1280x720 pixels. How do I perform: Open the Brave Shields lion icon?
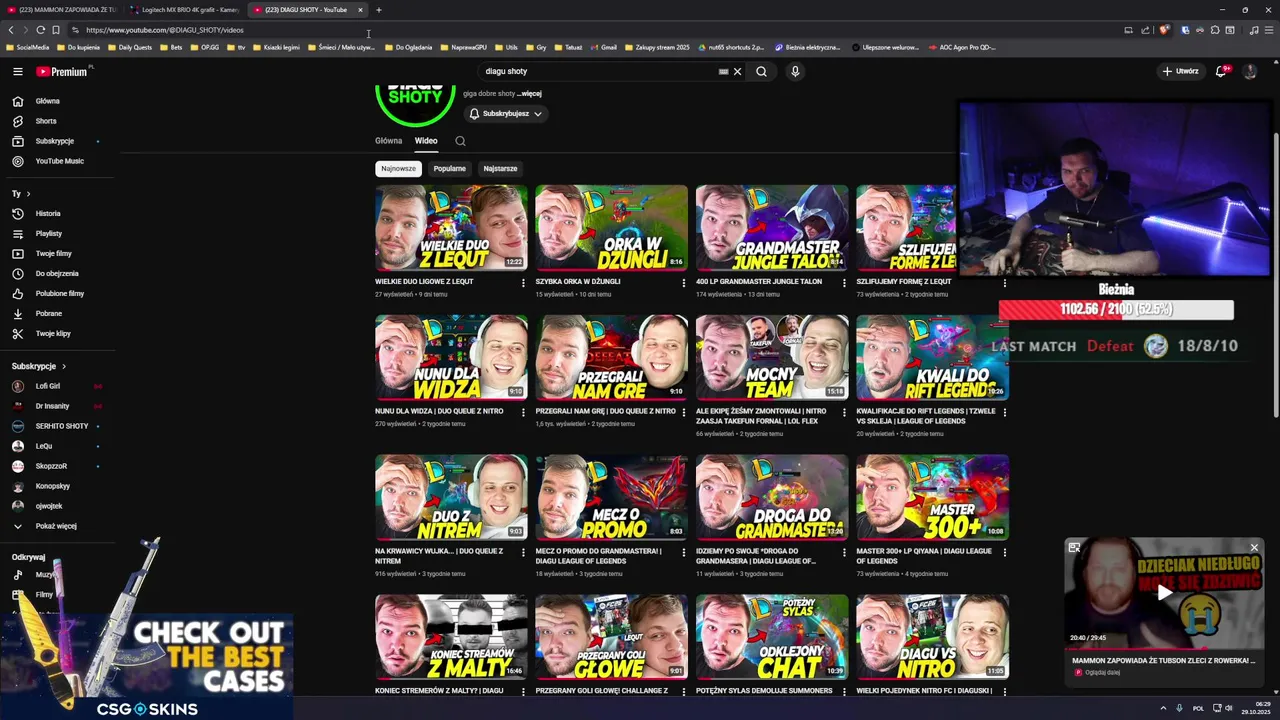click(x=1164, y=30)
